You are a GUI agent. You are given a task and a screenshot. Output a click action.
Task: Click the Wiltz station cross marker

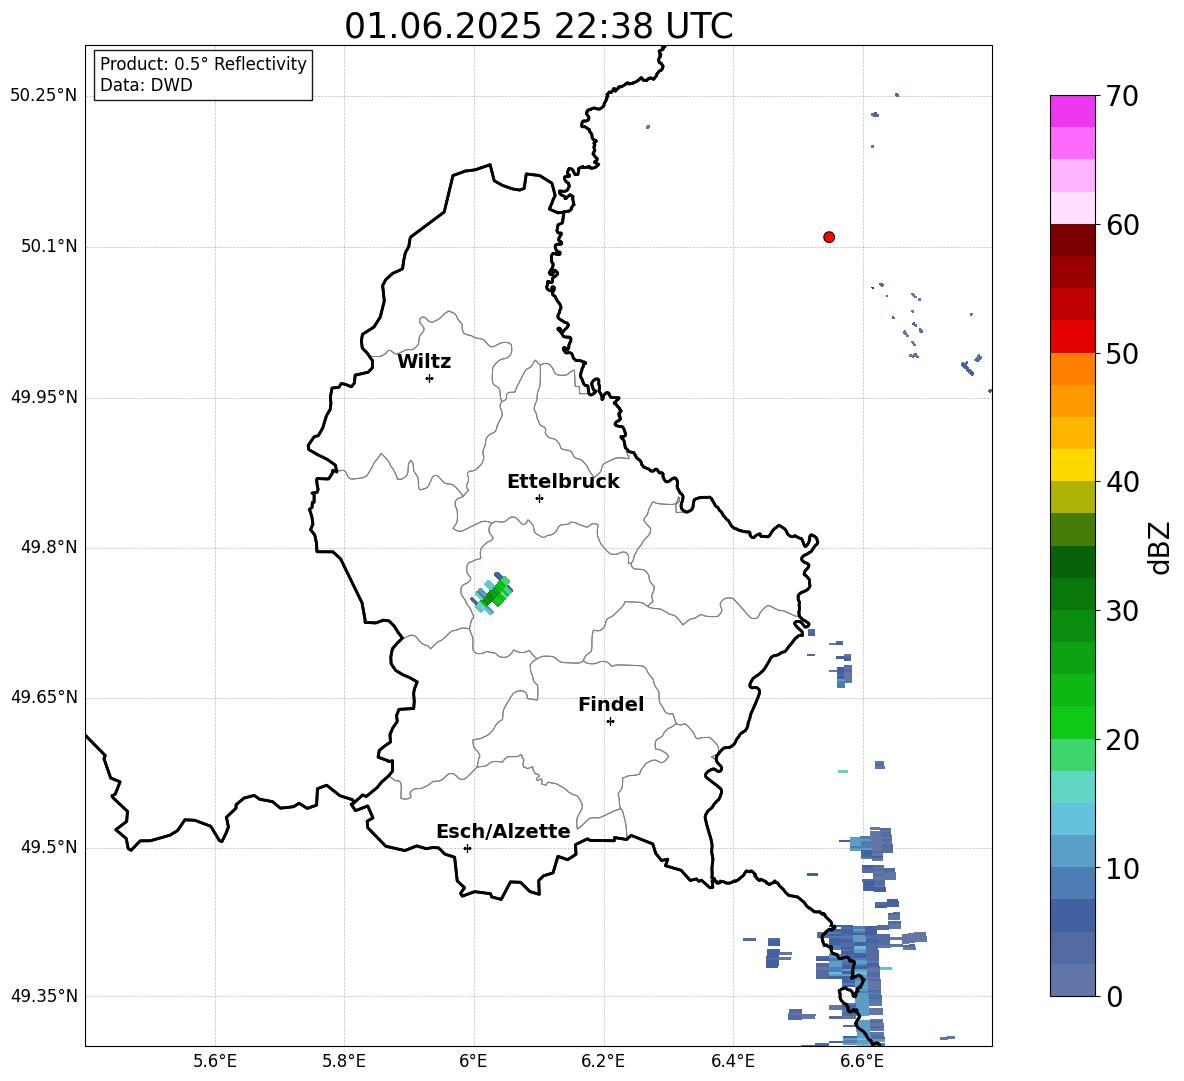(x=429, y=378)
